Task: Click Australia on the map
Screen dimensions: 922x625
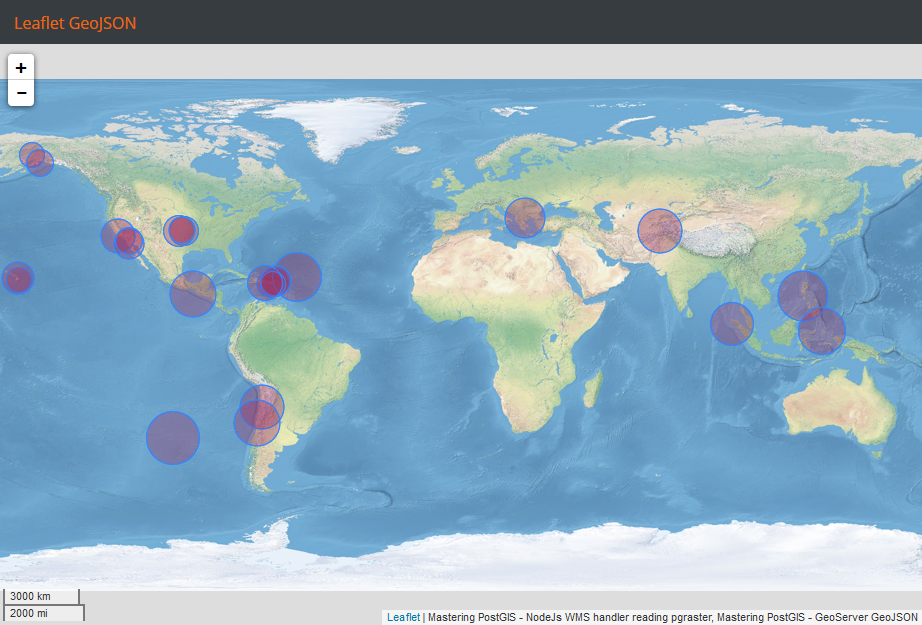Action: click(x=838, y=406)
